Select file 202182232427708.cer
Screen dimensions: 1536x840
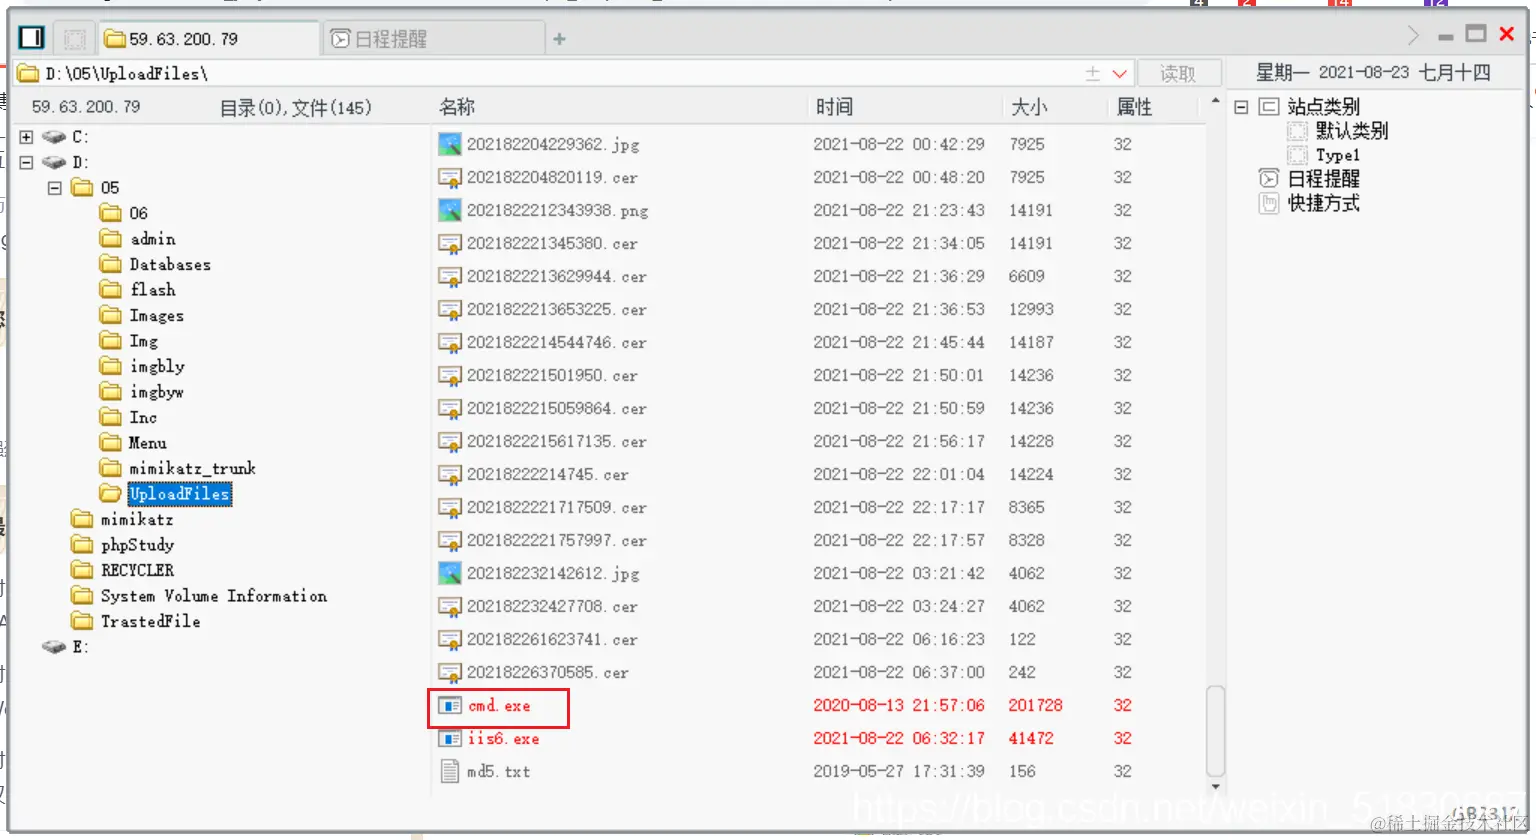pos(552,606)
